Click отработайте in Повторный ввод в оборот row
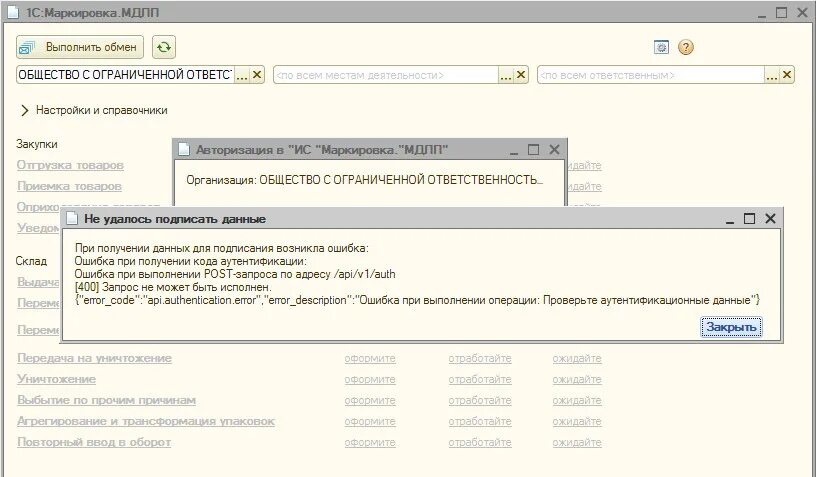The image size is (816, 477). pyautogui.click(x=480, y=443)
